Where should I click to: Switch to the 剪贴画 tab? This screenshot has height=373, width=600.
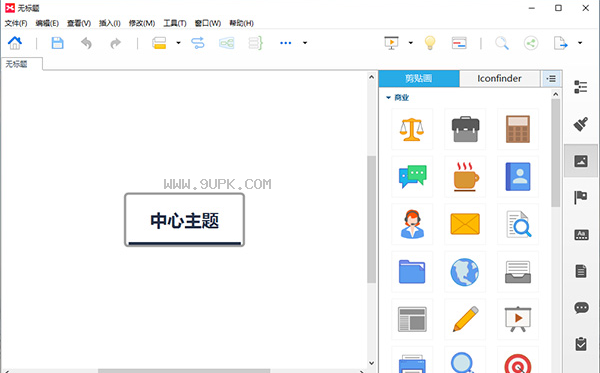419,78
